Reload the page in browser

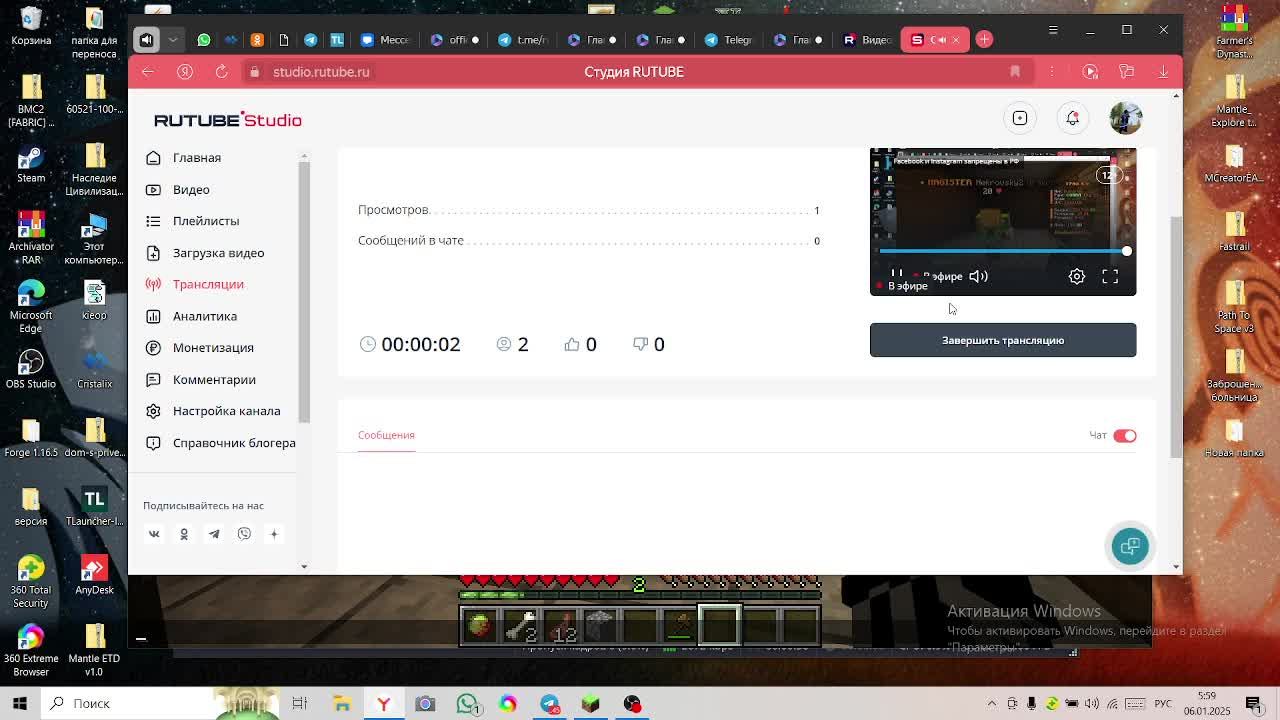(x=222, y=72)
